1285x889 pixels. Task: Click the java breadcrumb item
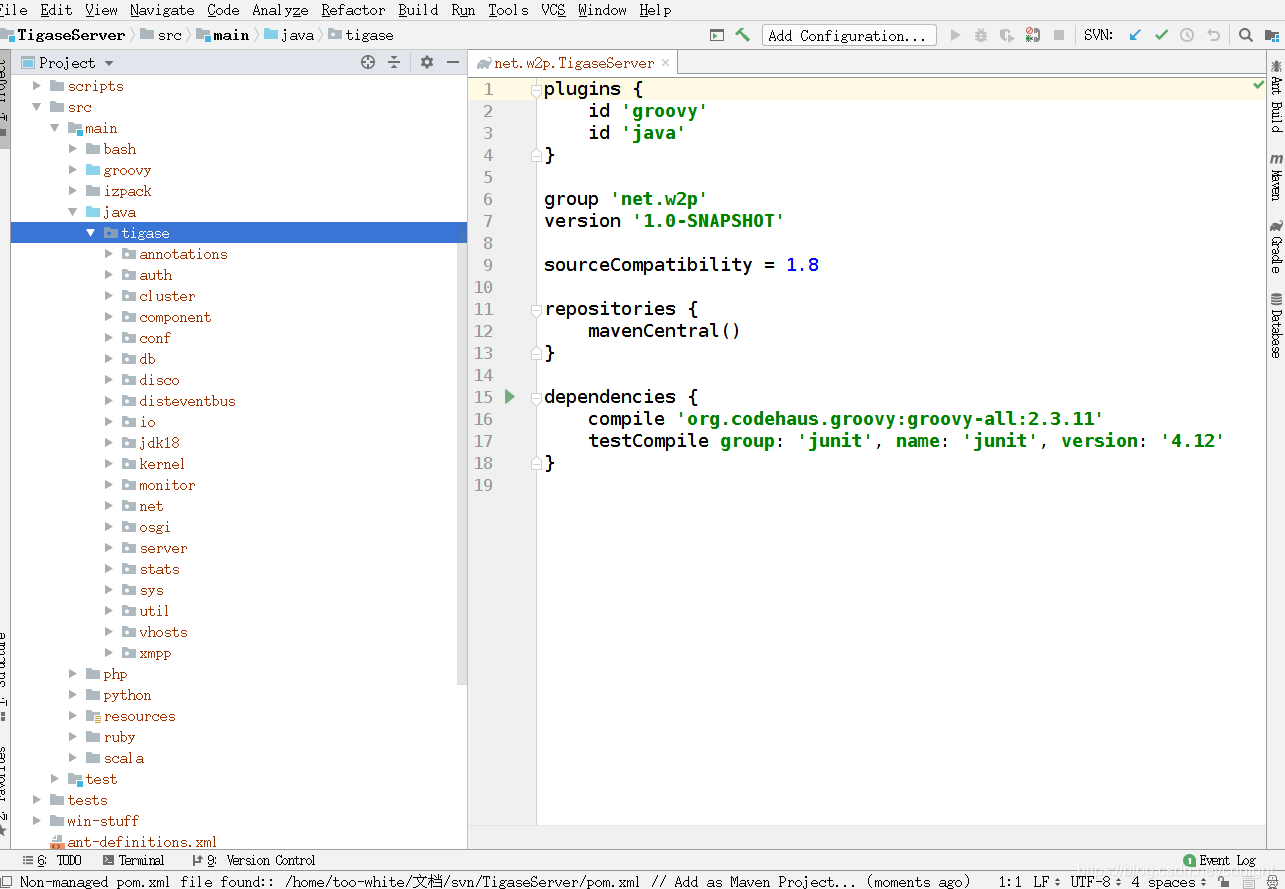coord(289,35)
